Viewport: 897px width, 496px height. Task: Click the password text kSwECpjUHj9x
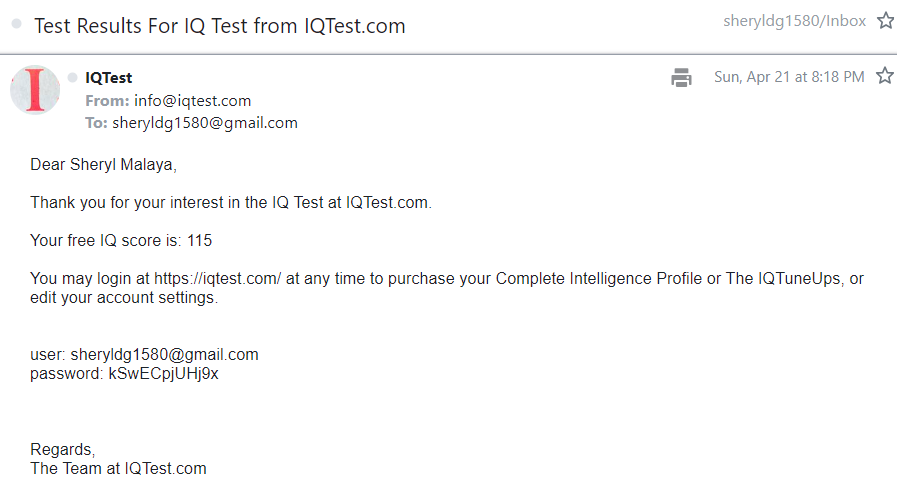[164, 373]
